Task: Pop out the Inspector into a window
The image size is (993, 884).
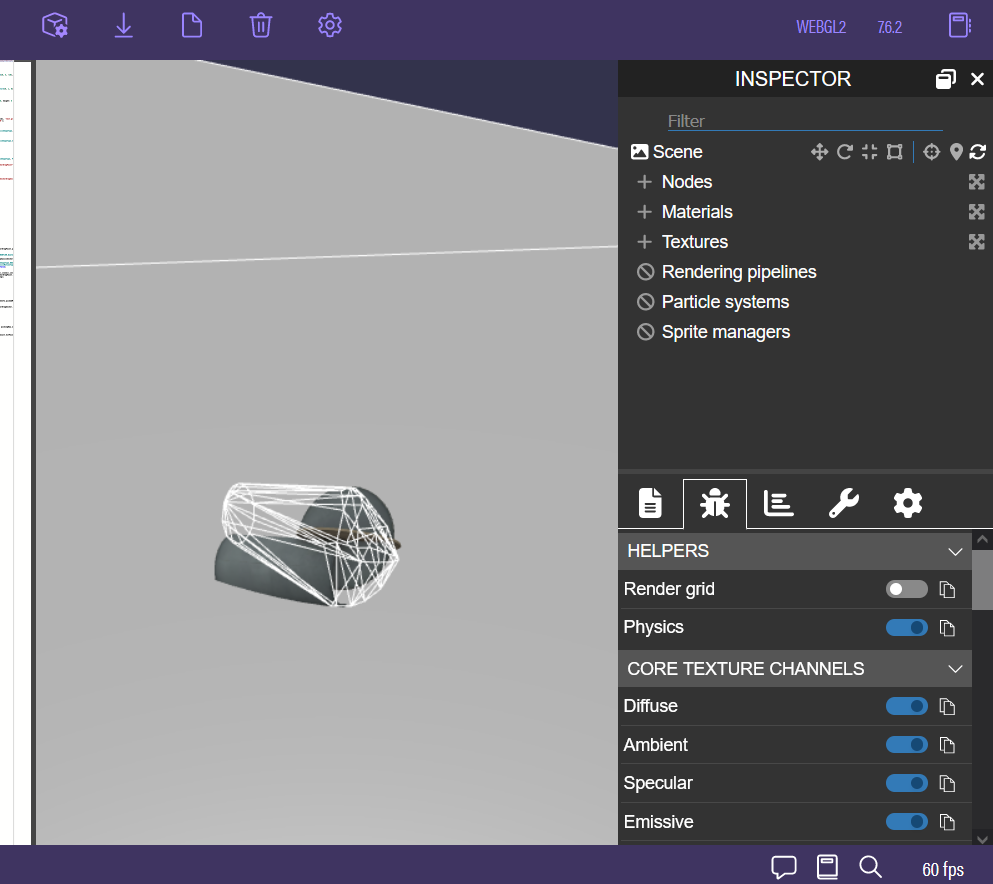Action: click(946, 79)
